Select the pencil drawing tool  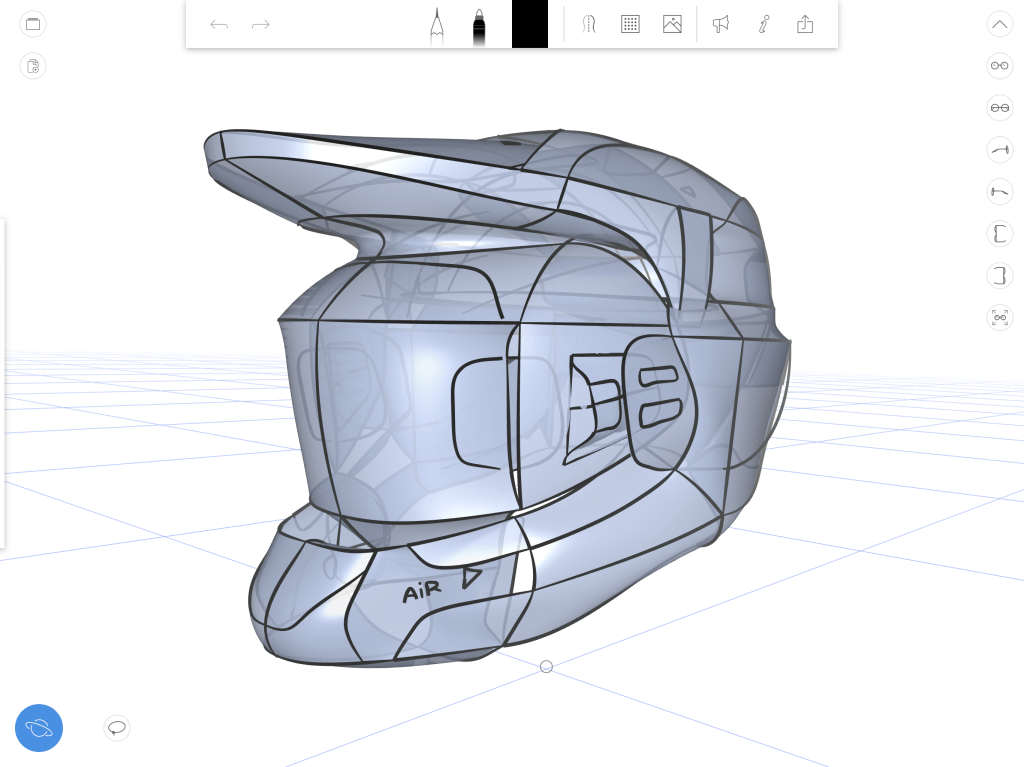coord(437,25)
